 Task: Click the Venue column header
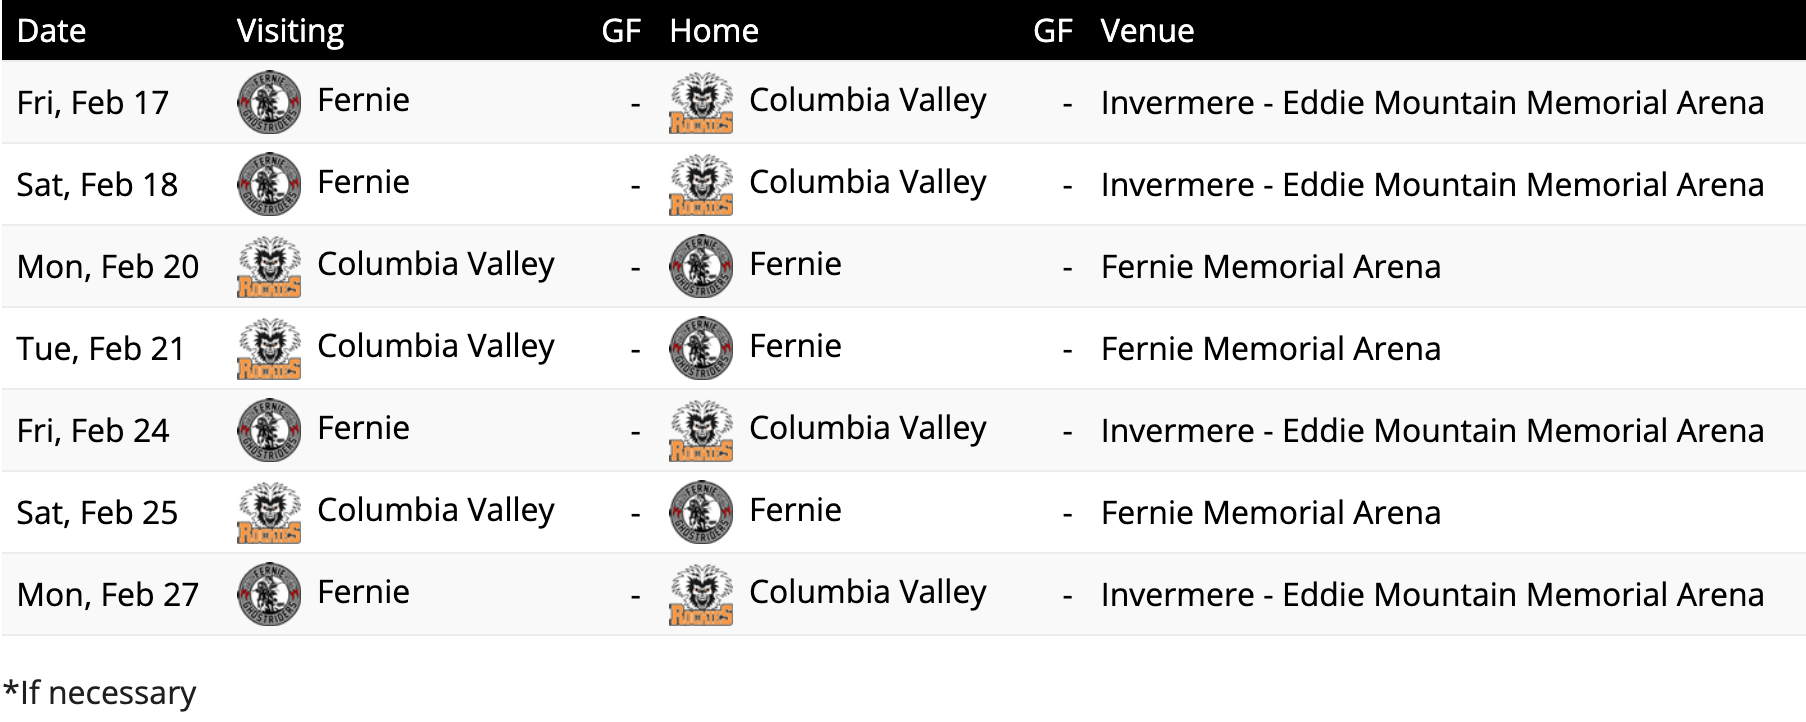(1147, 31)
